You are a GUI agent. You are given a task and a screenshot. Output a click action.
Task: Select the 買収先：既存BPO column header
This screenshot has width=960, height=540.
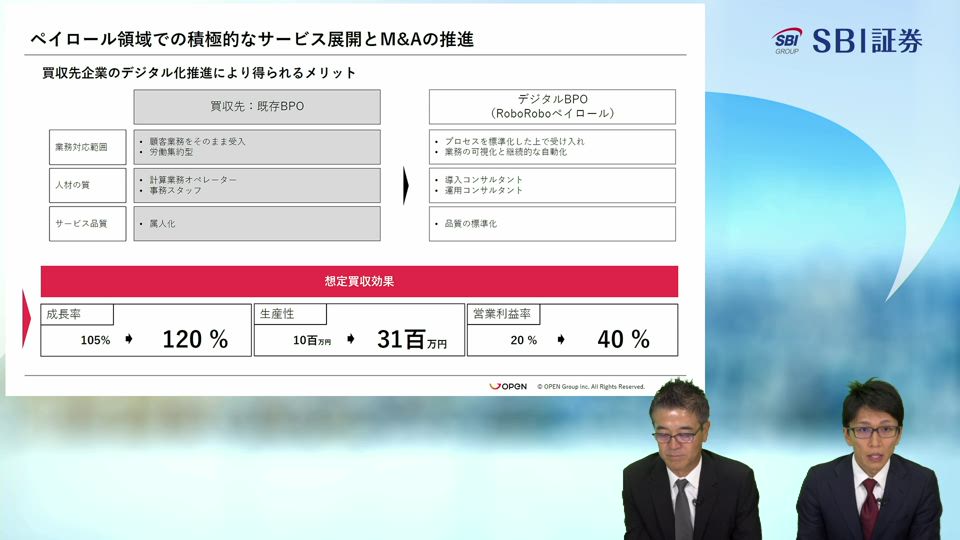point(257,107)
